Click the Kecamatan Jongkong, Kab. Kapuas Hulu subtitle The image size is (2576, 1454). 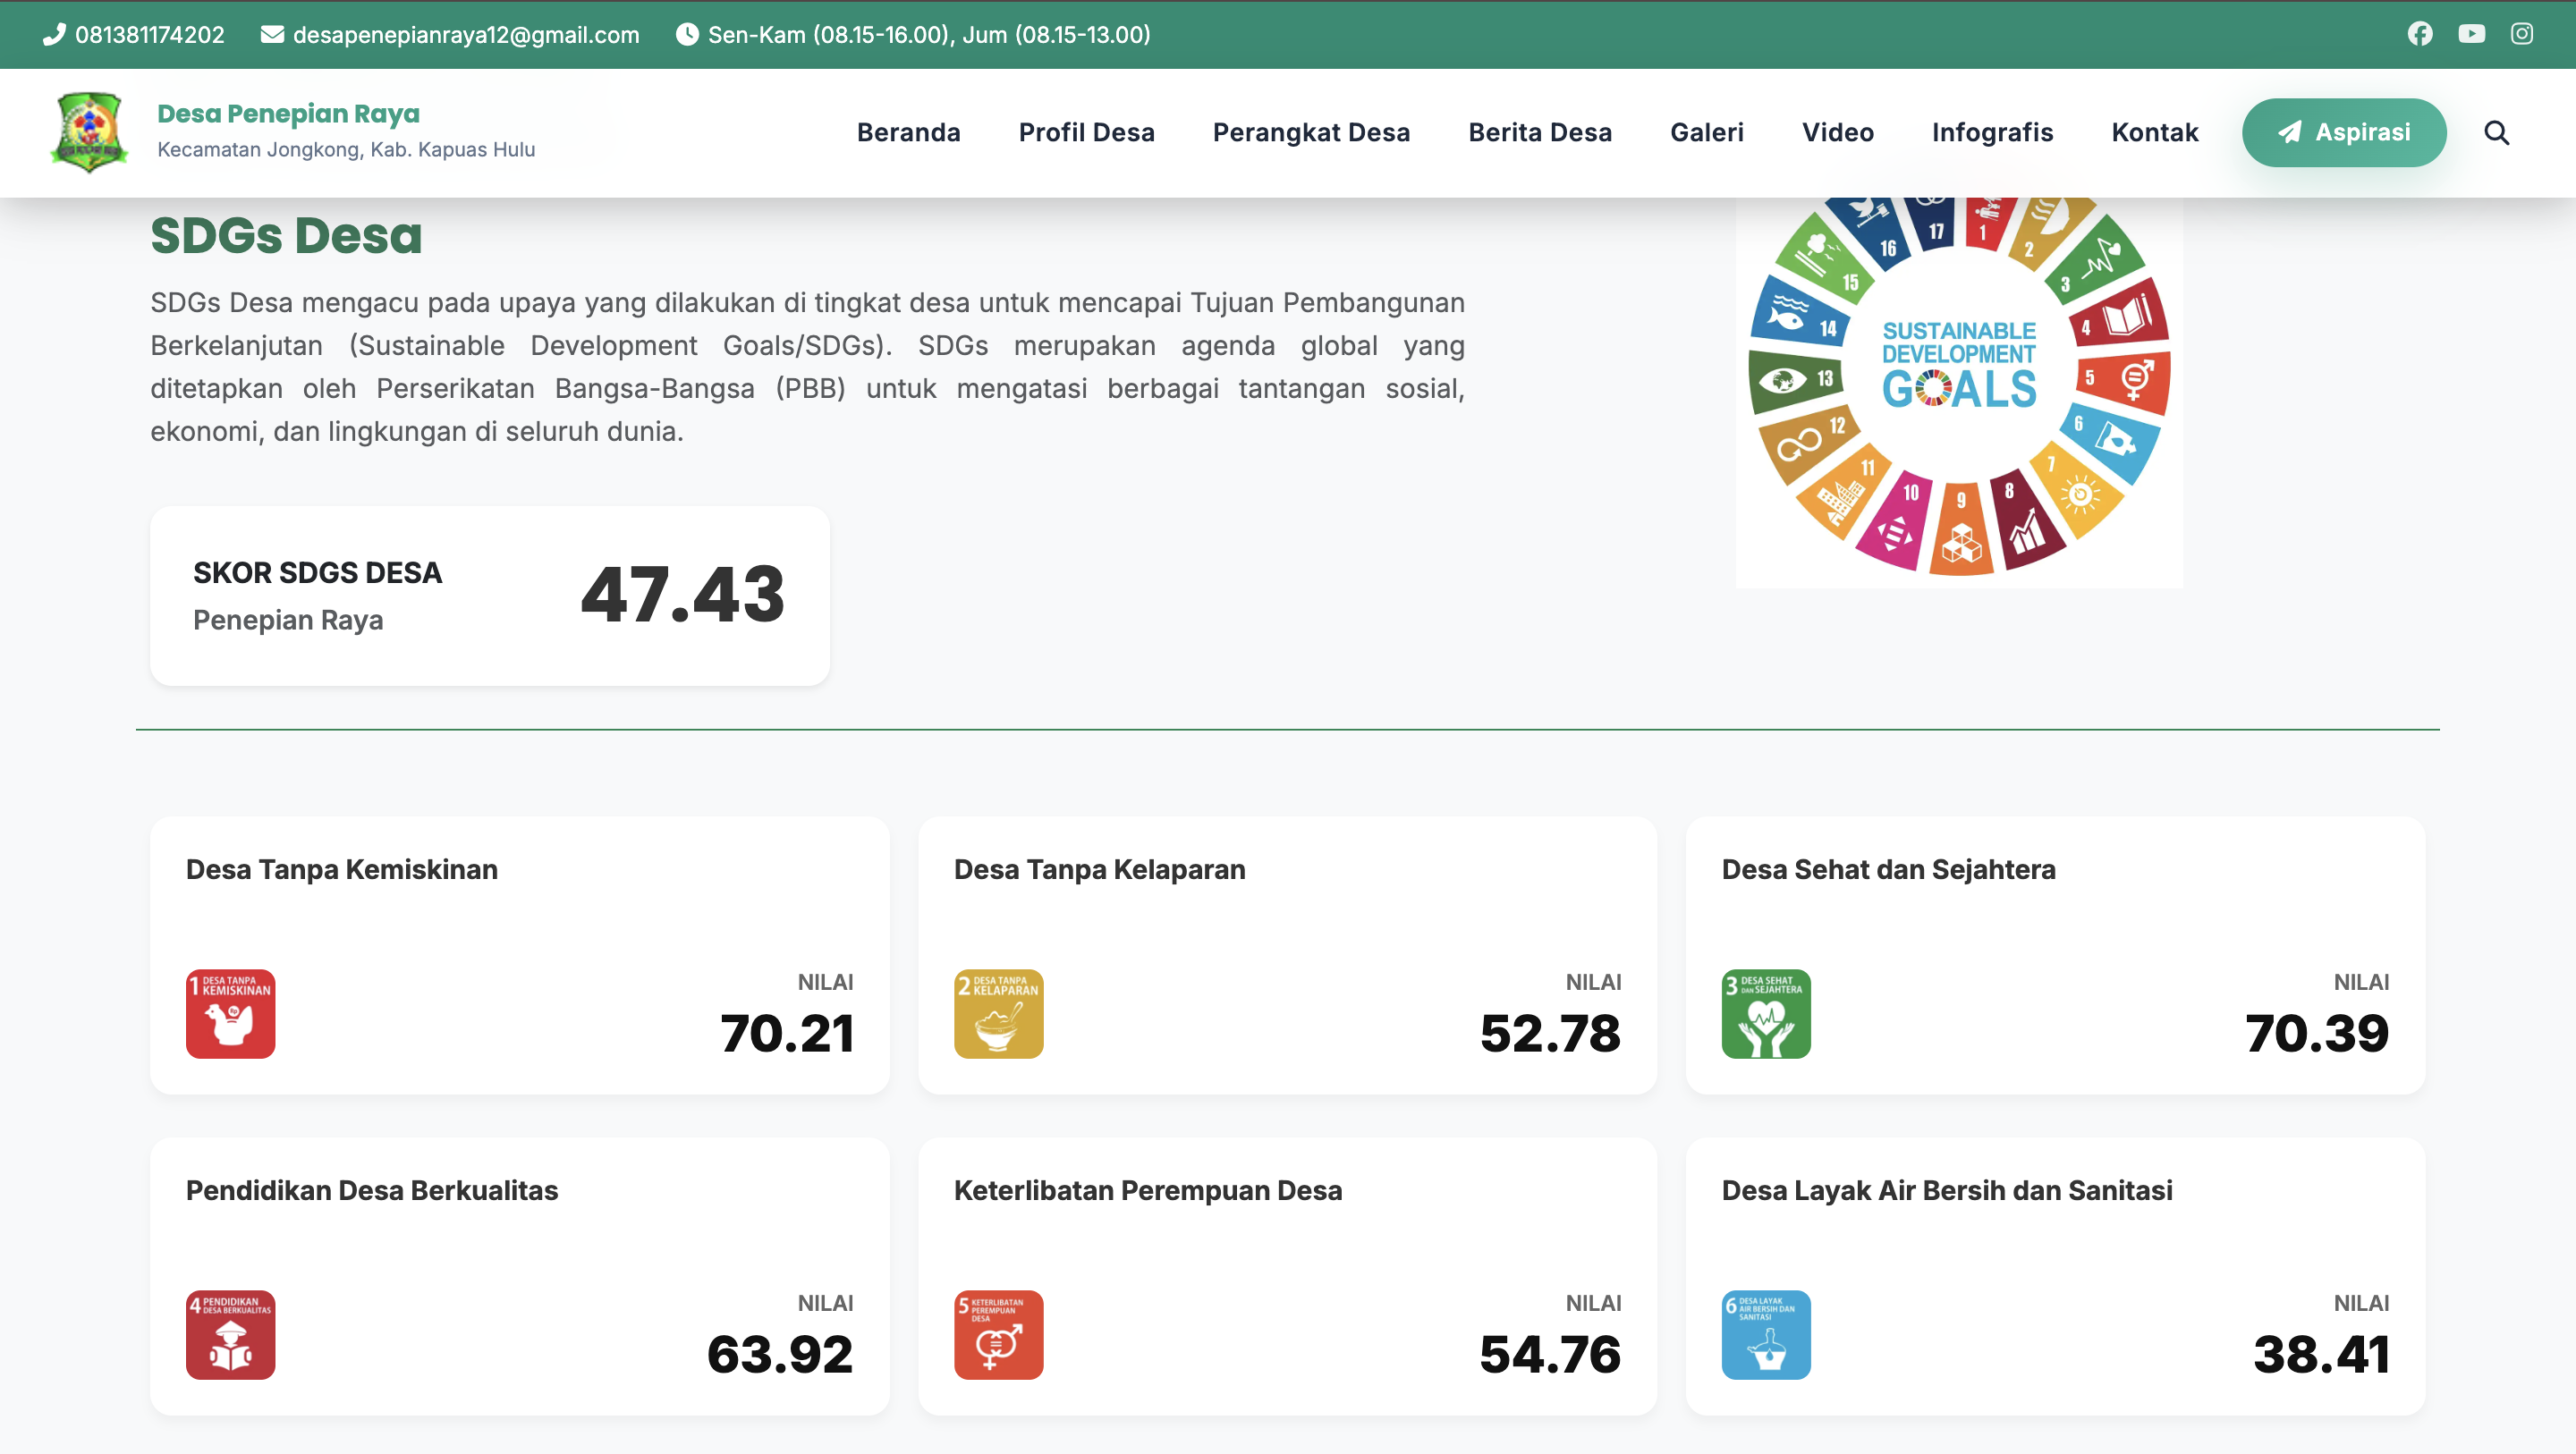click(x=346, y=149)
